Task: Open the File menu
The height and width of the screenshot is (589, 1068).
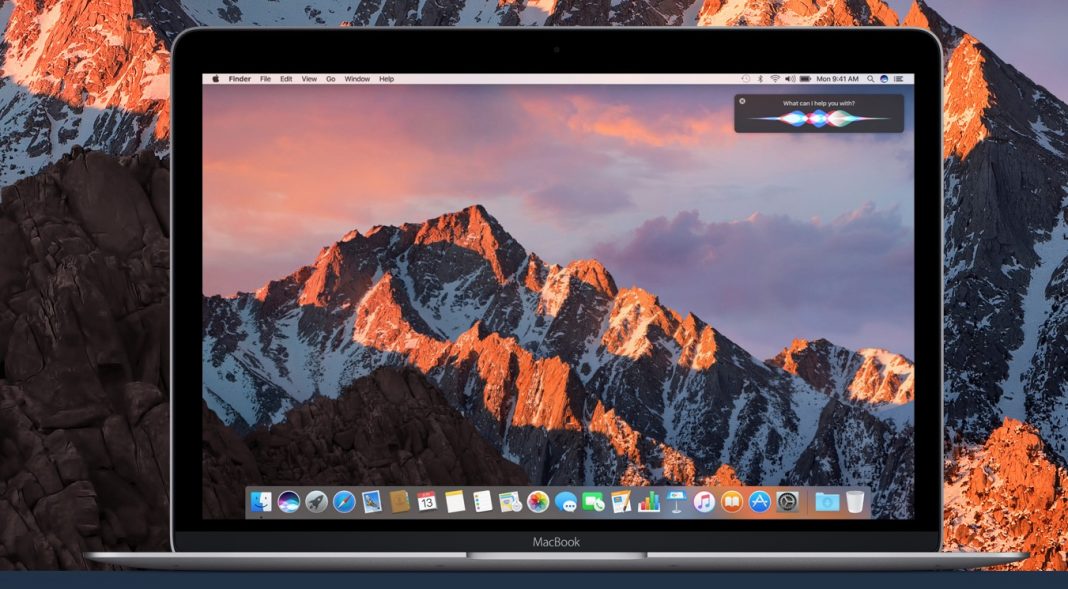Action: (266, 79)
